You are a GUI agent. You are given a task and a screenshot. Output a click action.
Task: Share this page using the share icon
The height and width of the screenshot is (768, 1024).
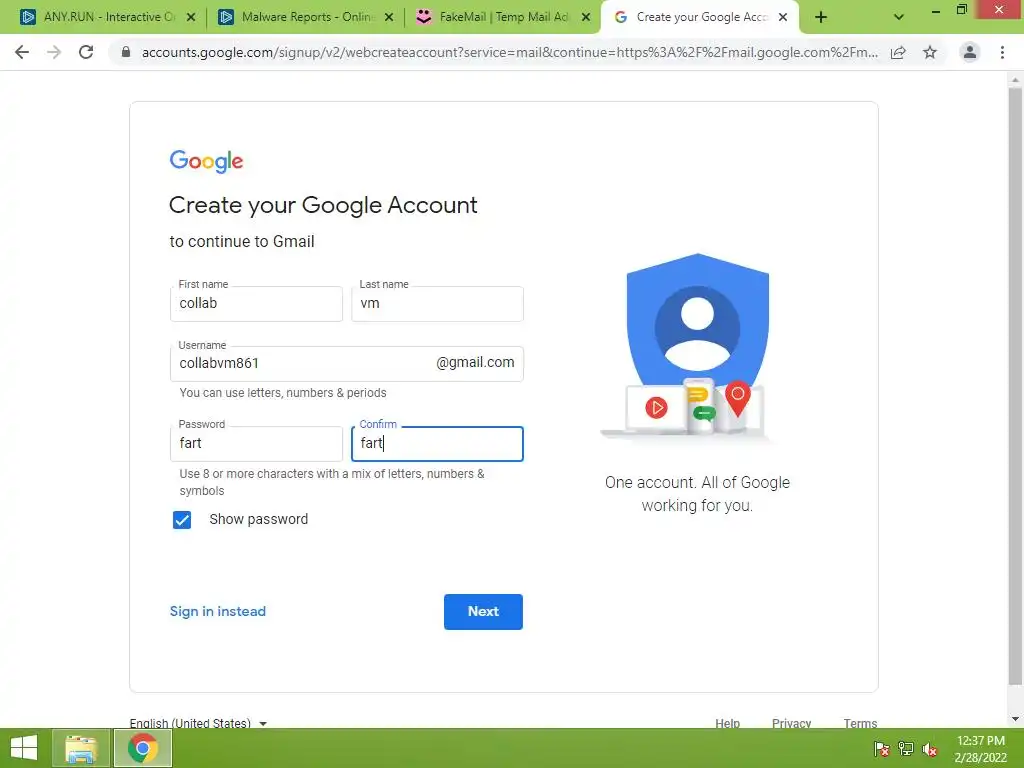[898, 52]
